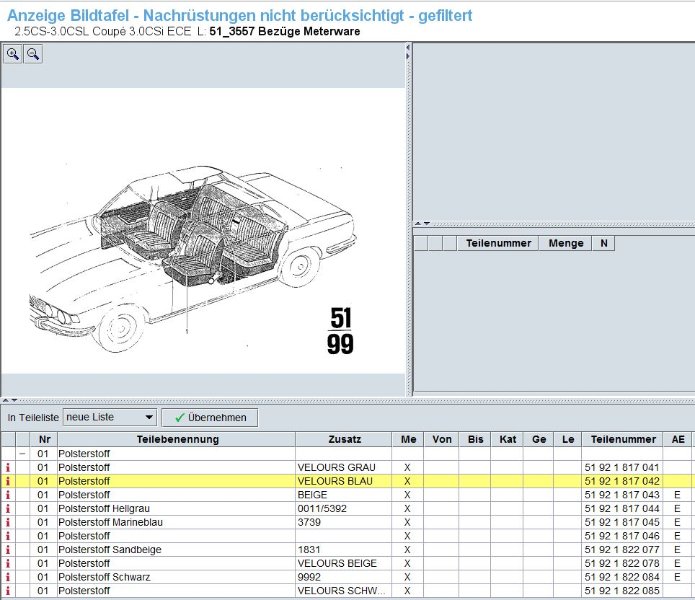Click info icon for Polsterstoff Marineblau row
Screen dimensions: 695x600
(x=8, y=522)
